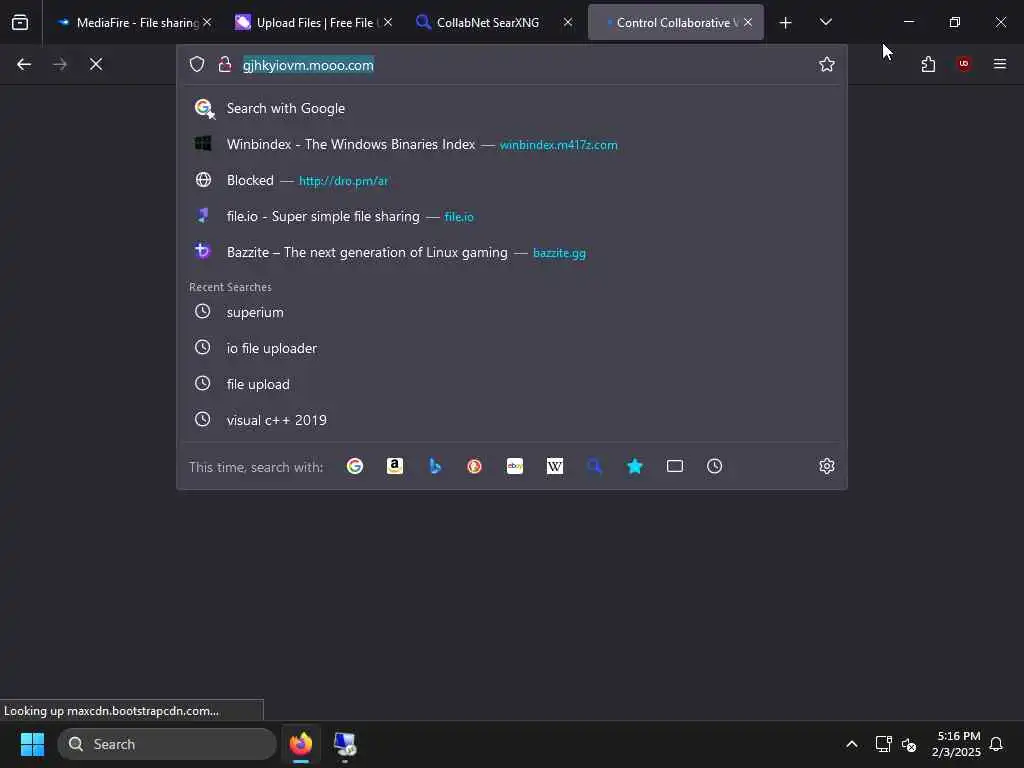Select recent search io file uploader
The width and height of the screenshot is (1024, 768).
click(511, 348)
